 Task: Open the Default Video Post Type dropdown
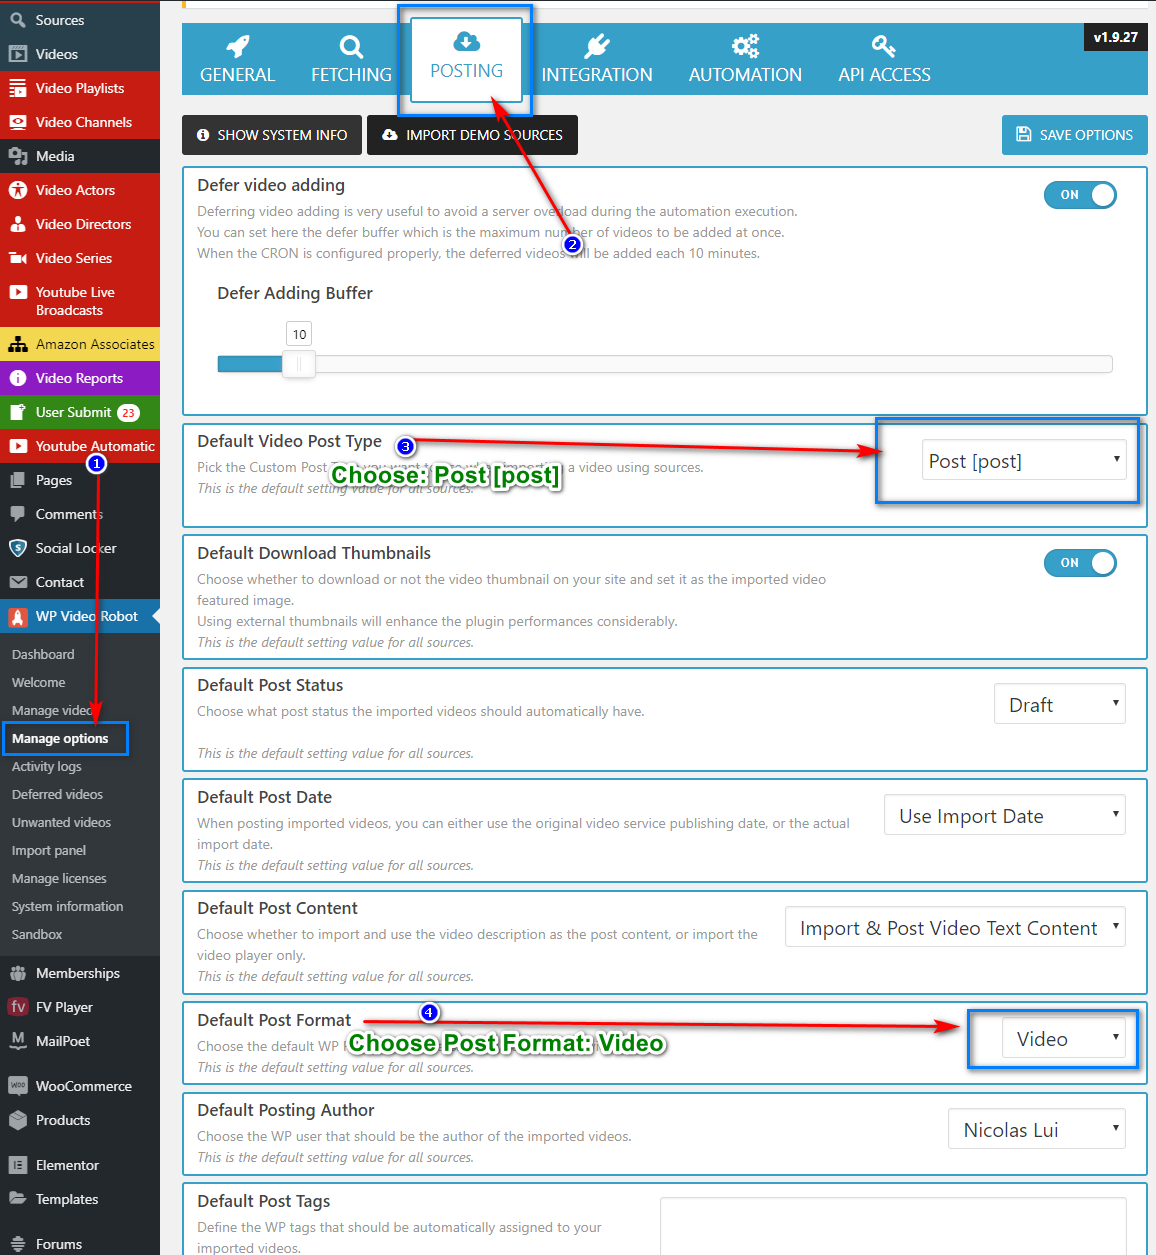1023,461
